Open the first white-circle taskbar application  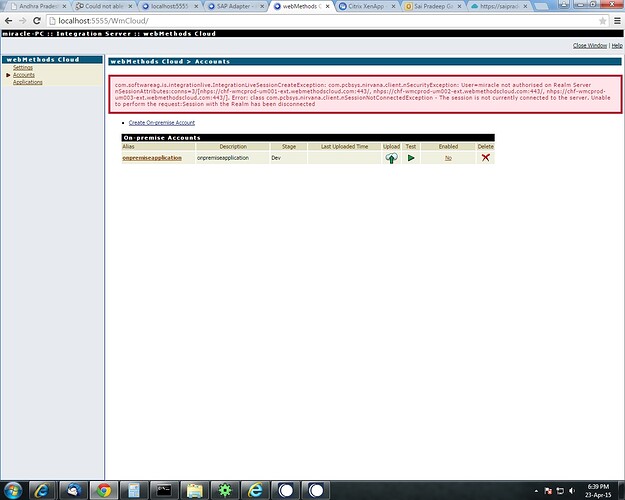tap(285, 490)
